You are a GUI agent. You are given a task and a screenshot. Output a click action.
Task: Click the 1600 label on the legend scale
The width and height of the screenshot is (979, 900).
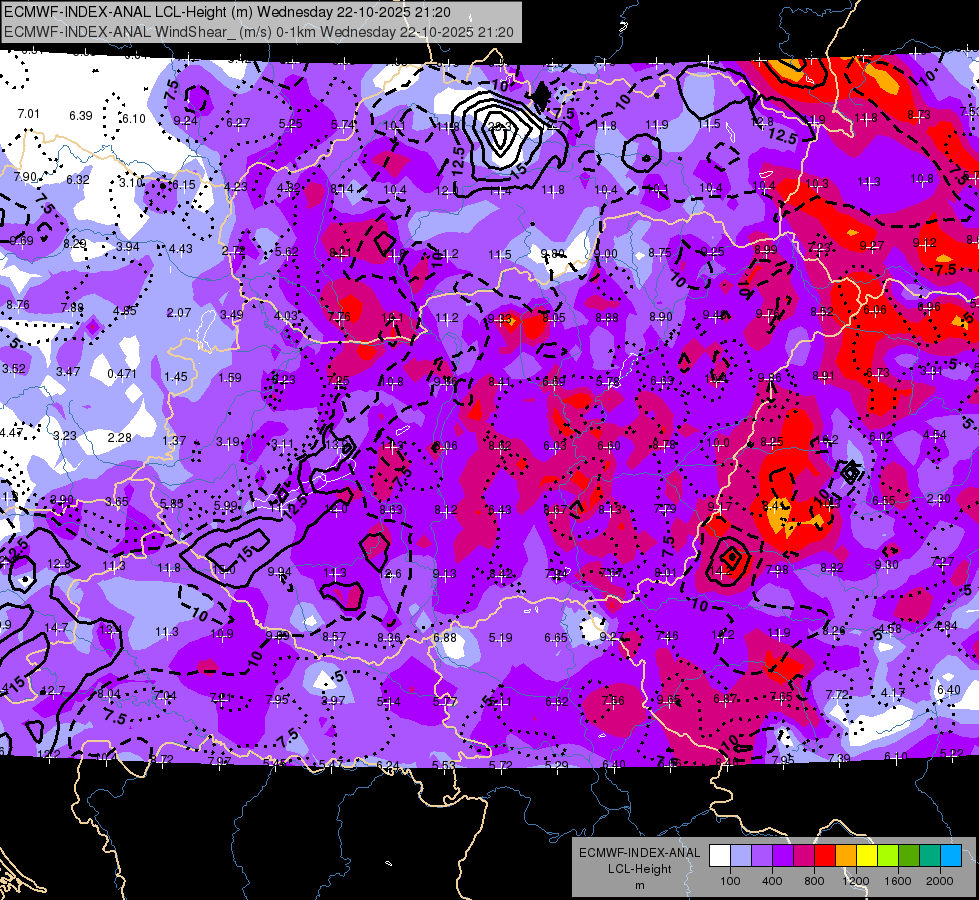click(x=898, y=881)
